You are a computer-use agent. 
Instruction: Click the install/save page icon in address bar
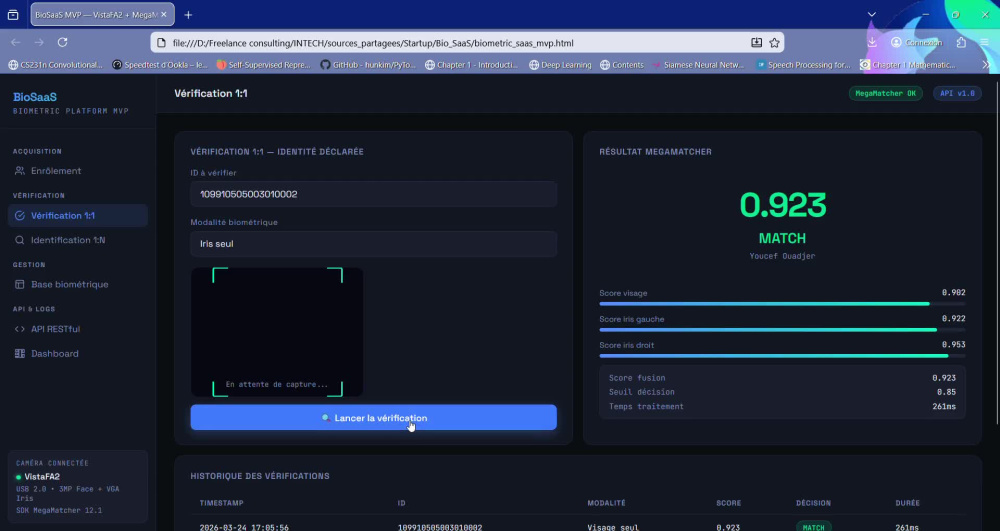756,43
